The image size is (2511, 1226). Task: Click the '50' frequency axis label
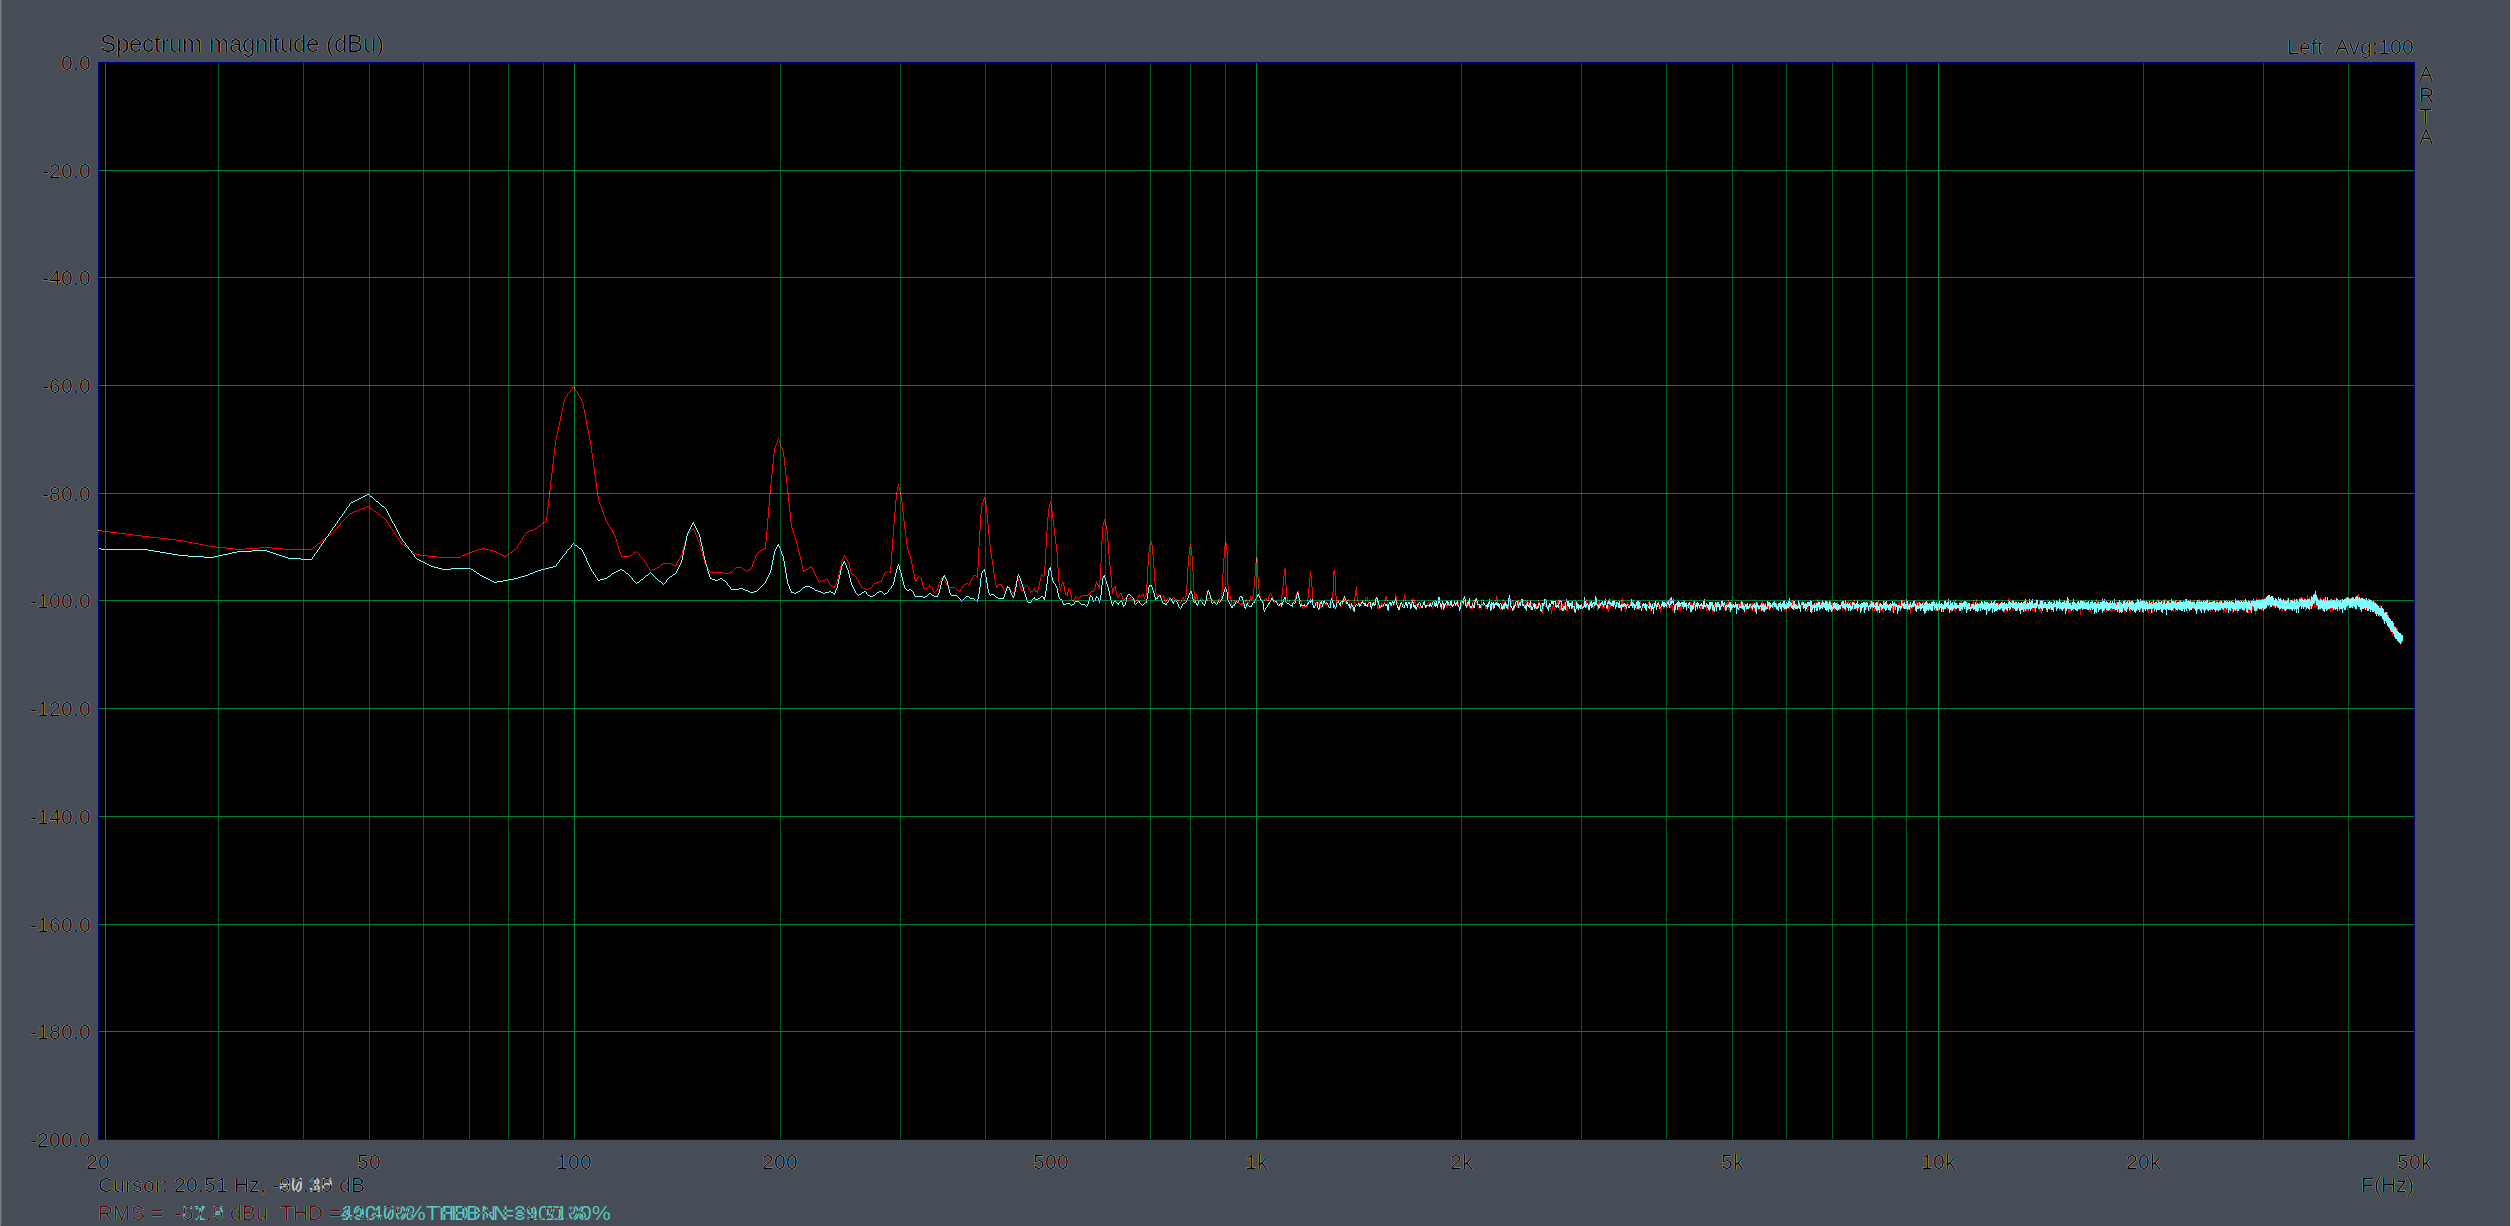click(369, 1162)
